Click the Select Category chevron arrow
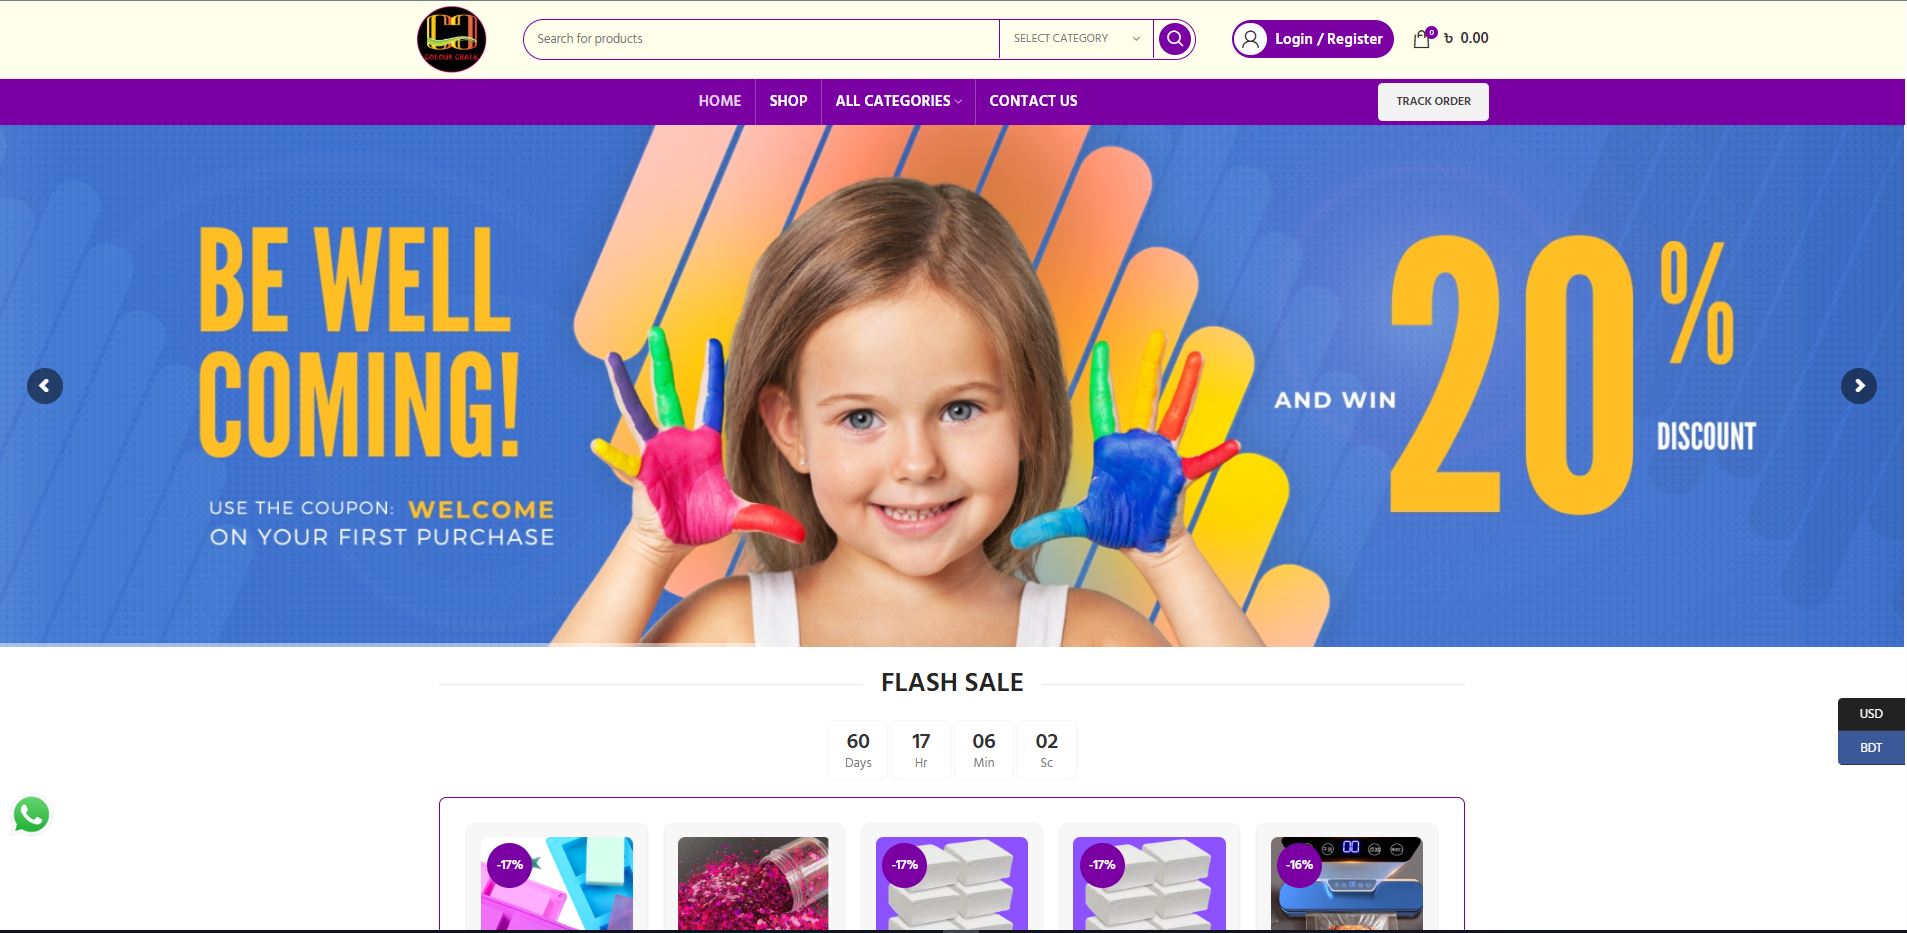Image resolution: width=1907 pixels, height=933 pixels. coord(1136,39)
